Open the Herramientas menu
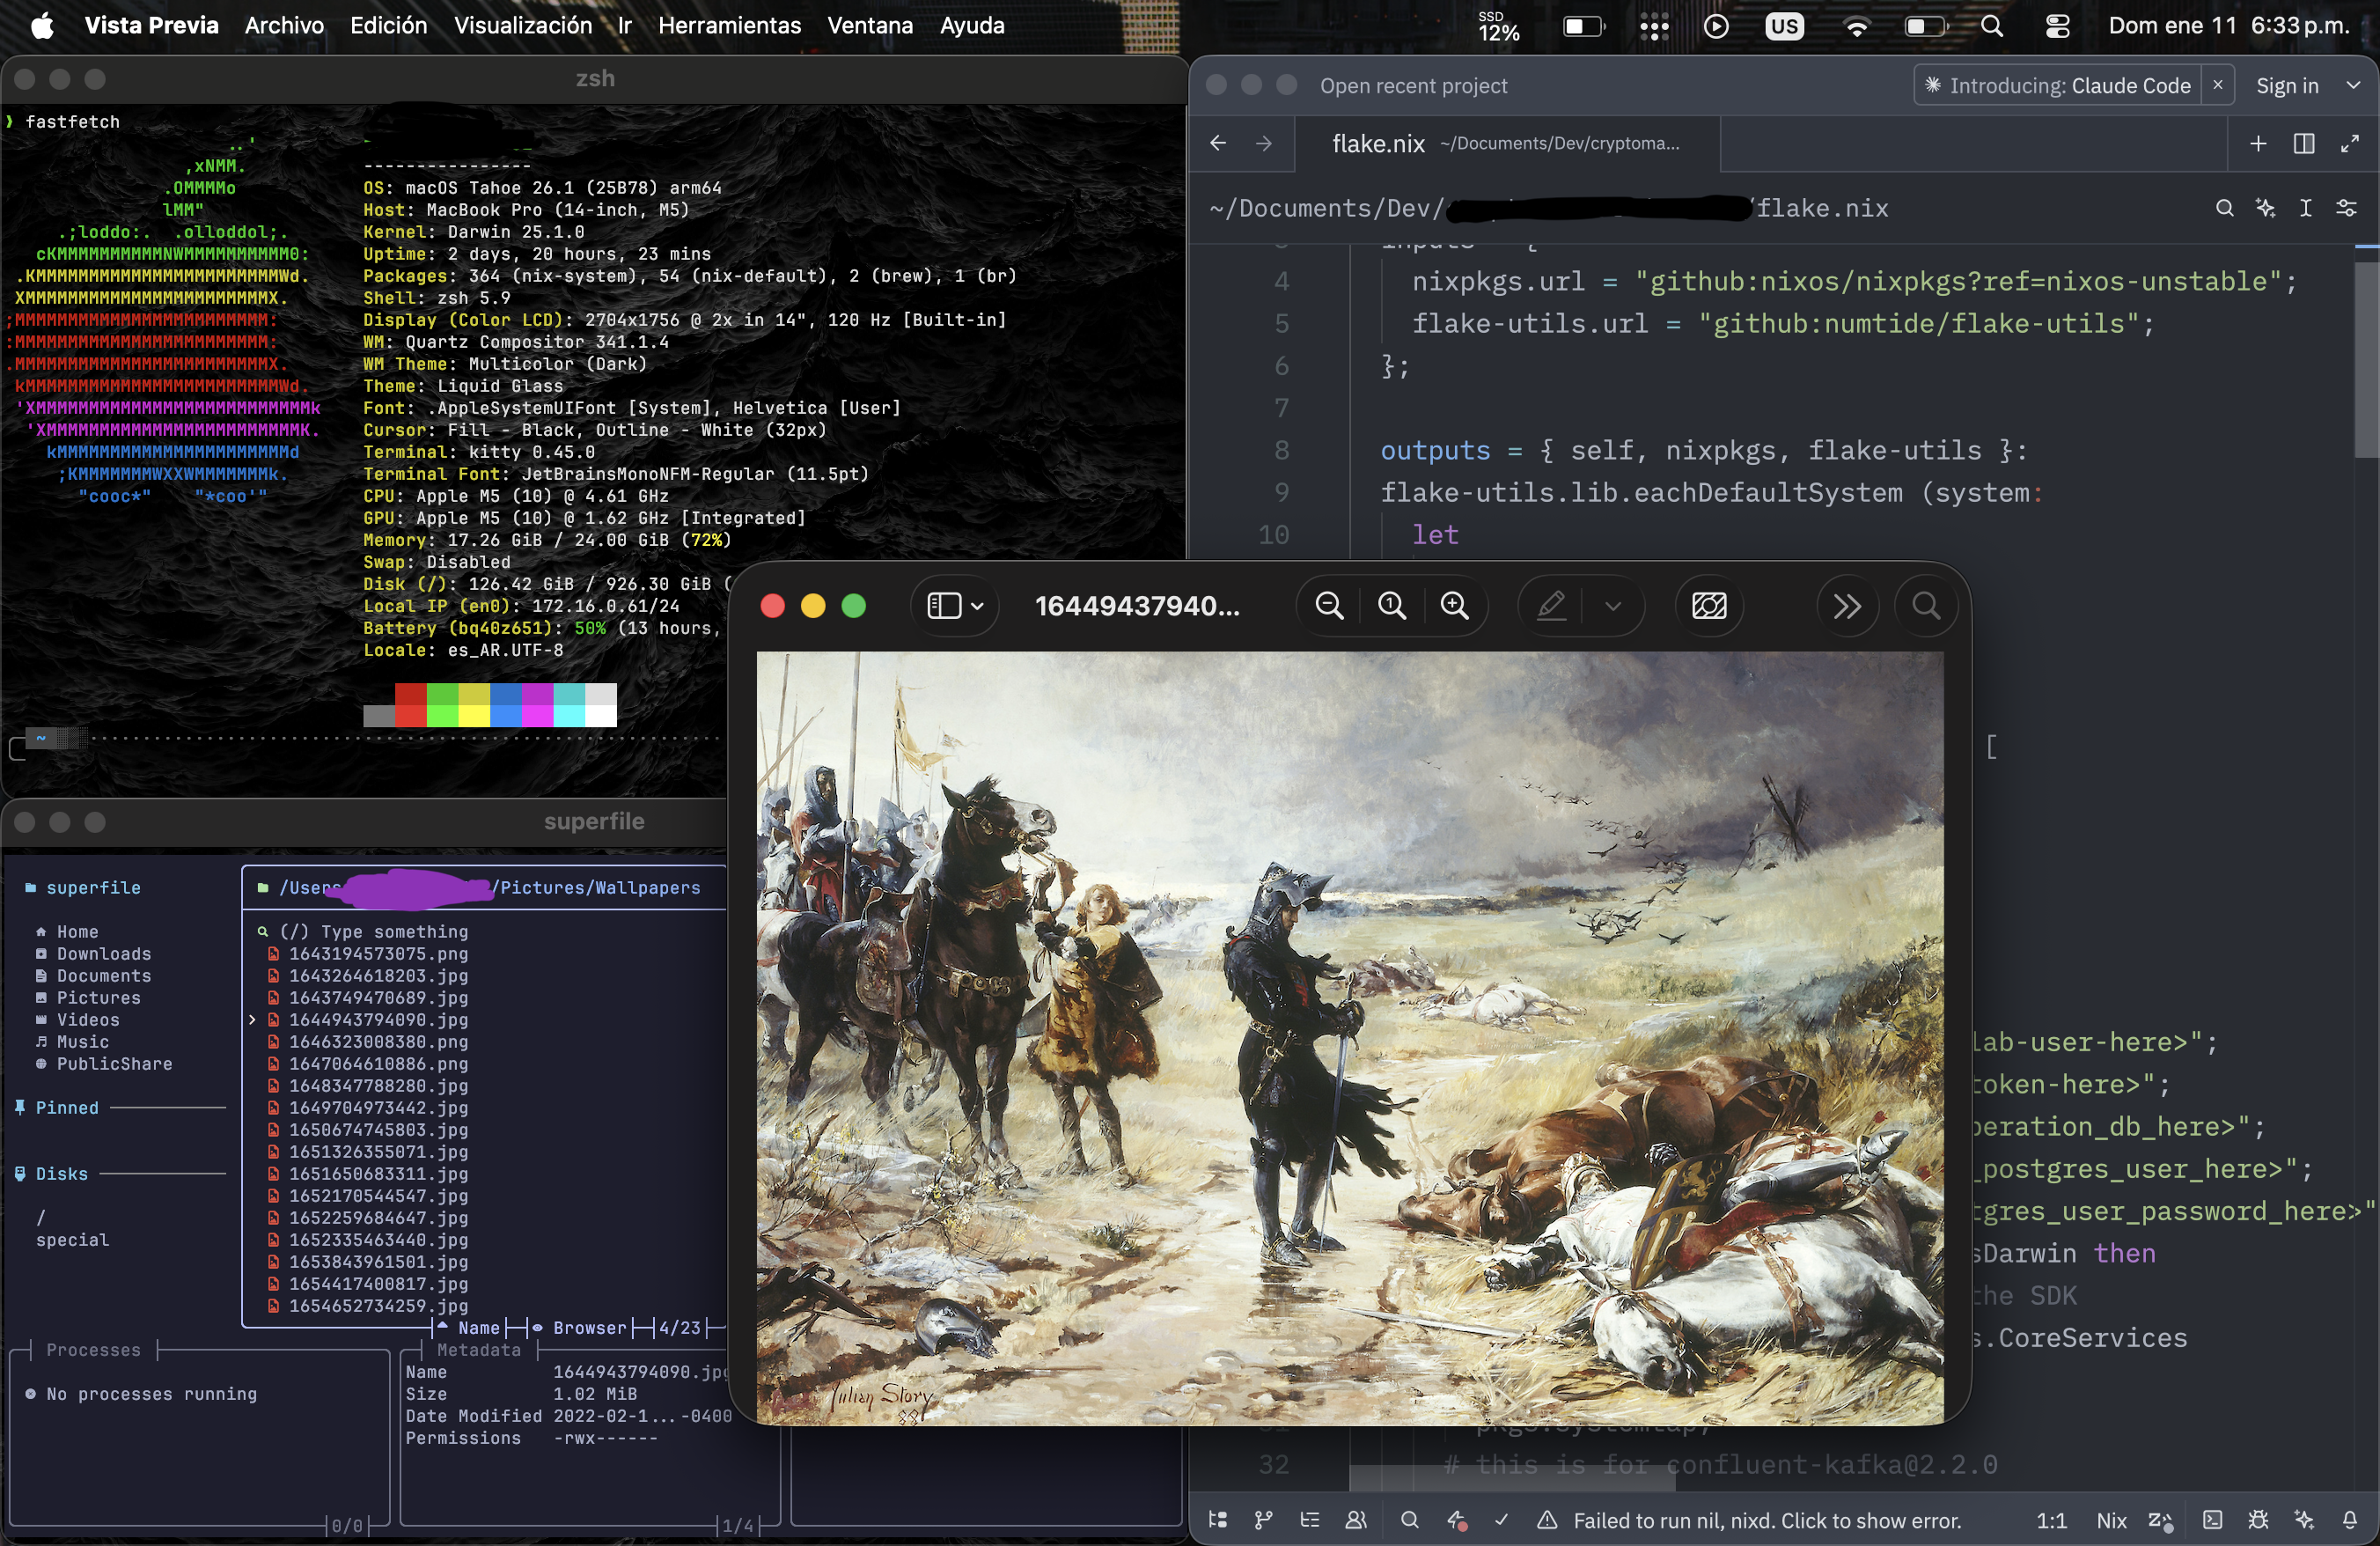Screen dimensions: 2380x1546 [x=729, y=26]
